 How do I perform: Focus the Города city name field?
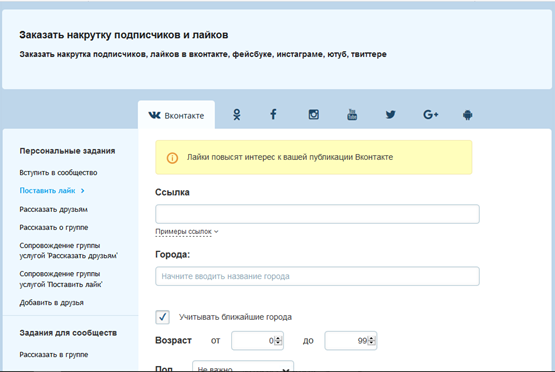317,276
